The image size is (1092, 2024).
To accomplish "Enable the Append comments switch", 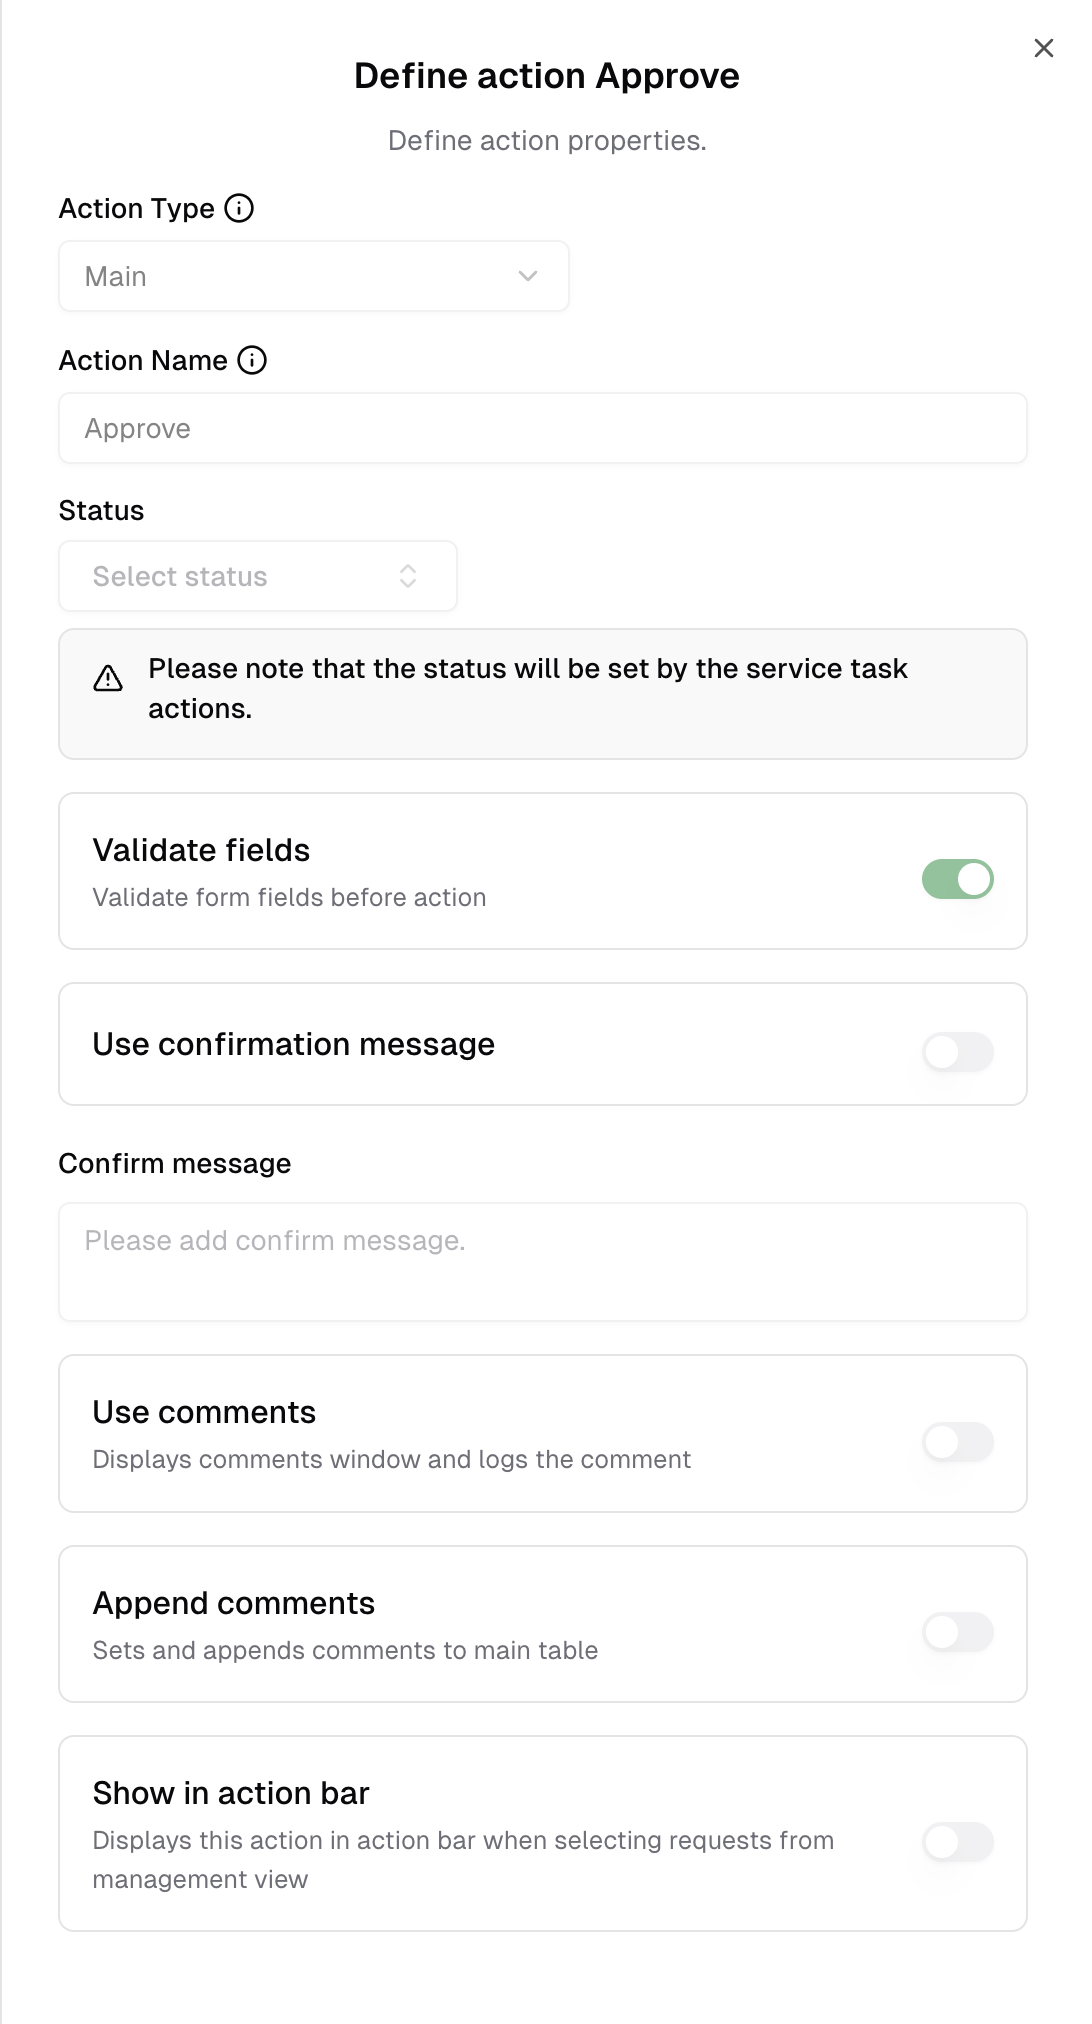I will (957, 1632).
